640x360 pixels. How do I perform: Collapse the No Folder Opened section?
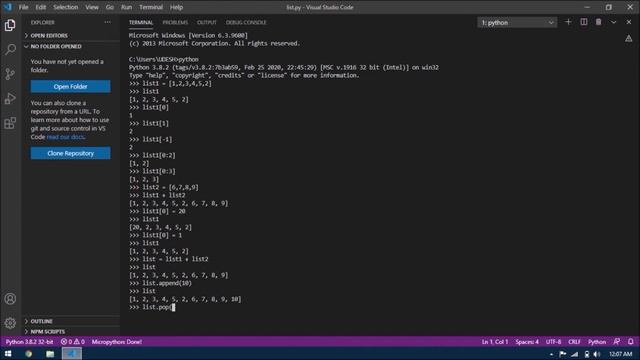click(x=71, y=47)
